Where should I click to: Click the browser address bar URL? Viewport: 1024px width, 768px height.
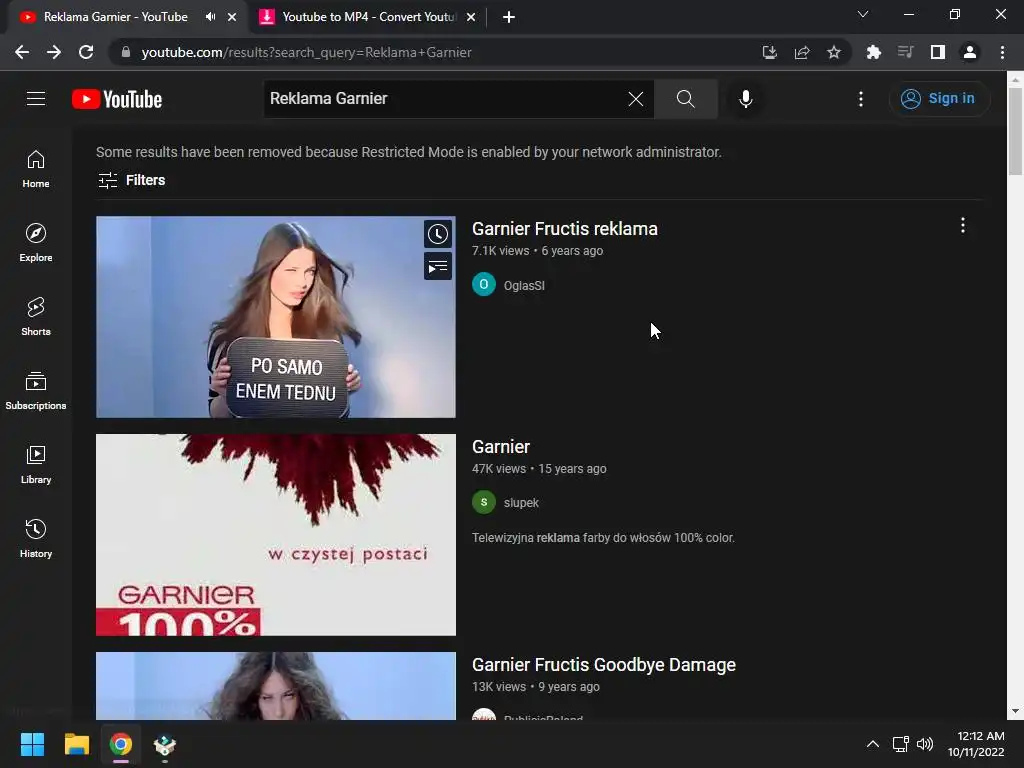click(306, 52)
